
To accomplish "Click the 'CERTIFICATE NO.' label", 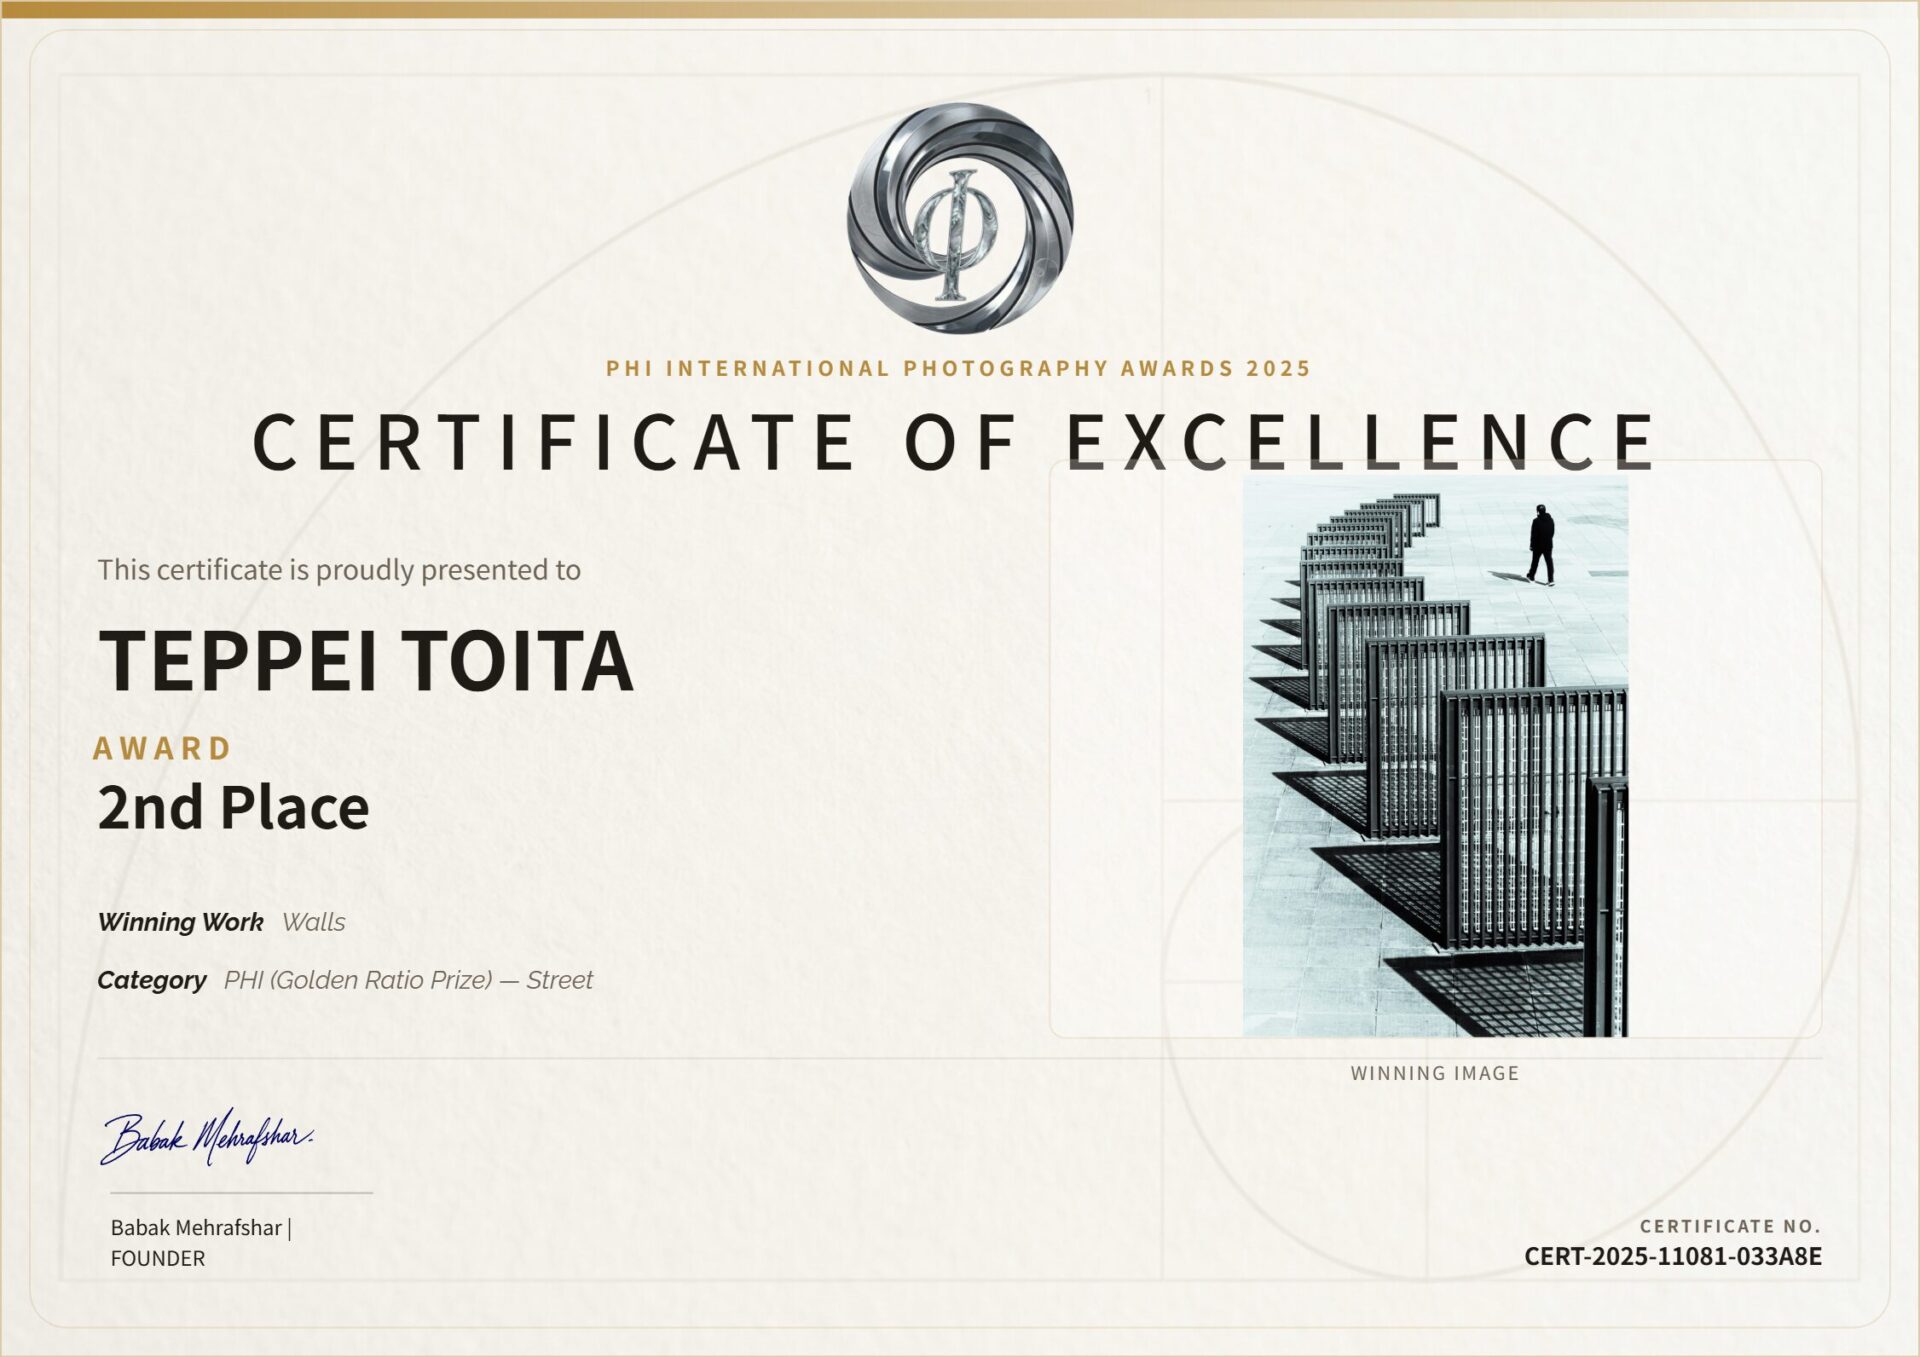I will coord(1730,1226).
